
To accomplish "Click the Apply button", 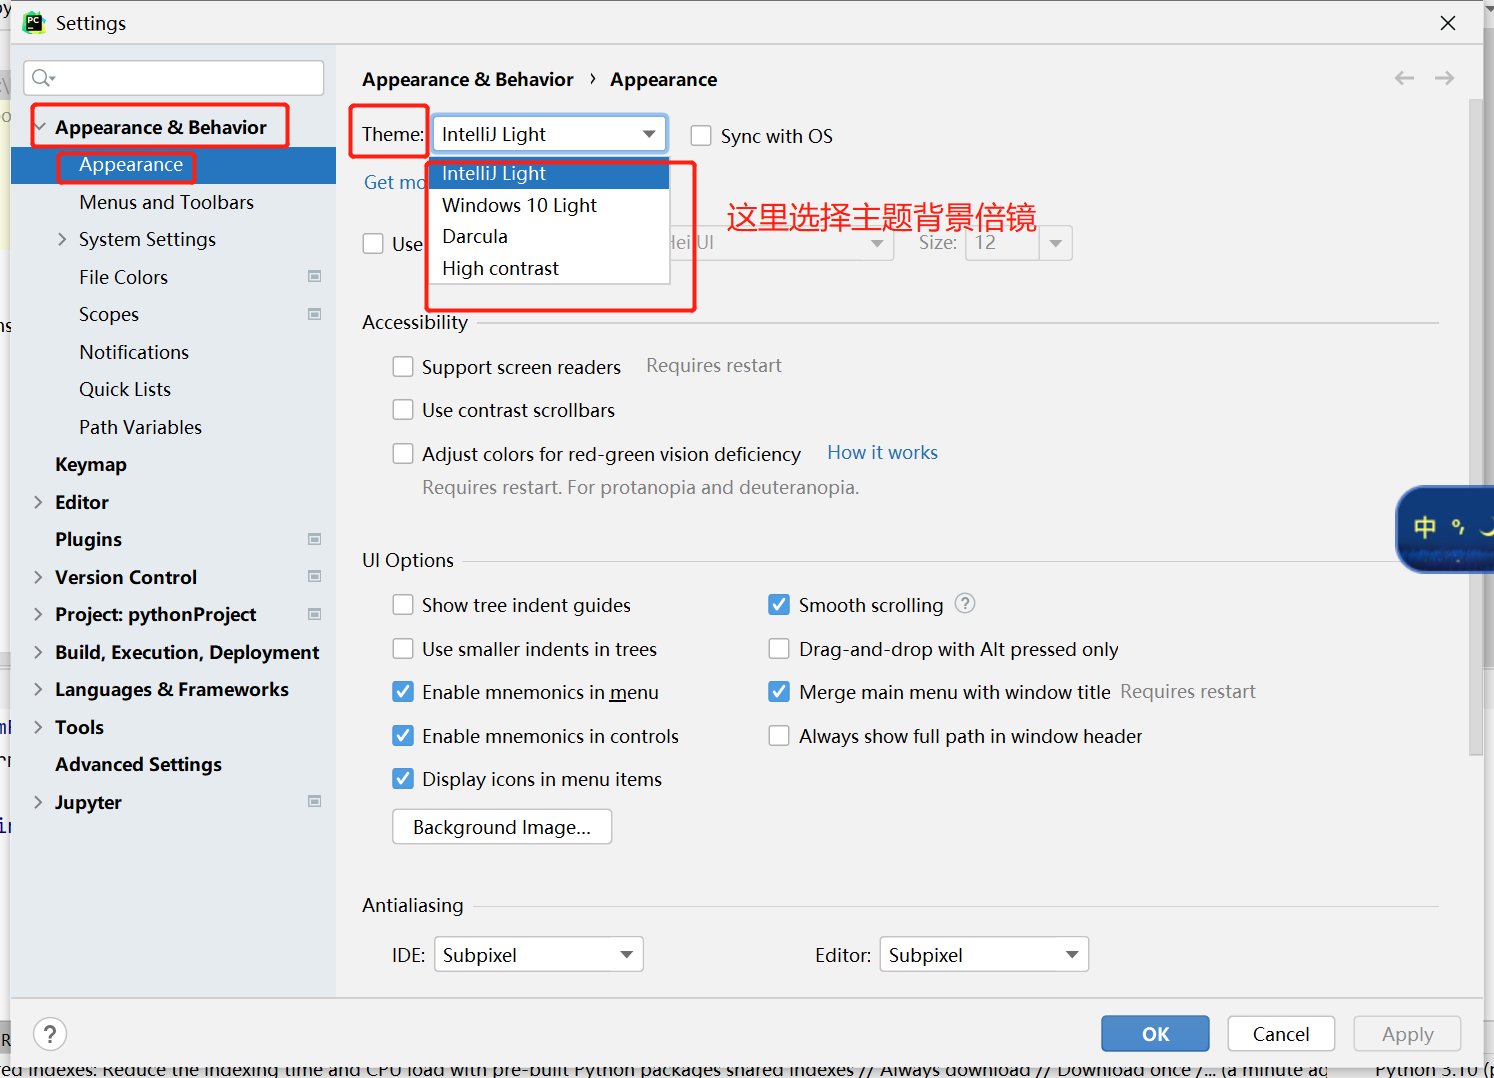I will (x=1407, y=1034).
